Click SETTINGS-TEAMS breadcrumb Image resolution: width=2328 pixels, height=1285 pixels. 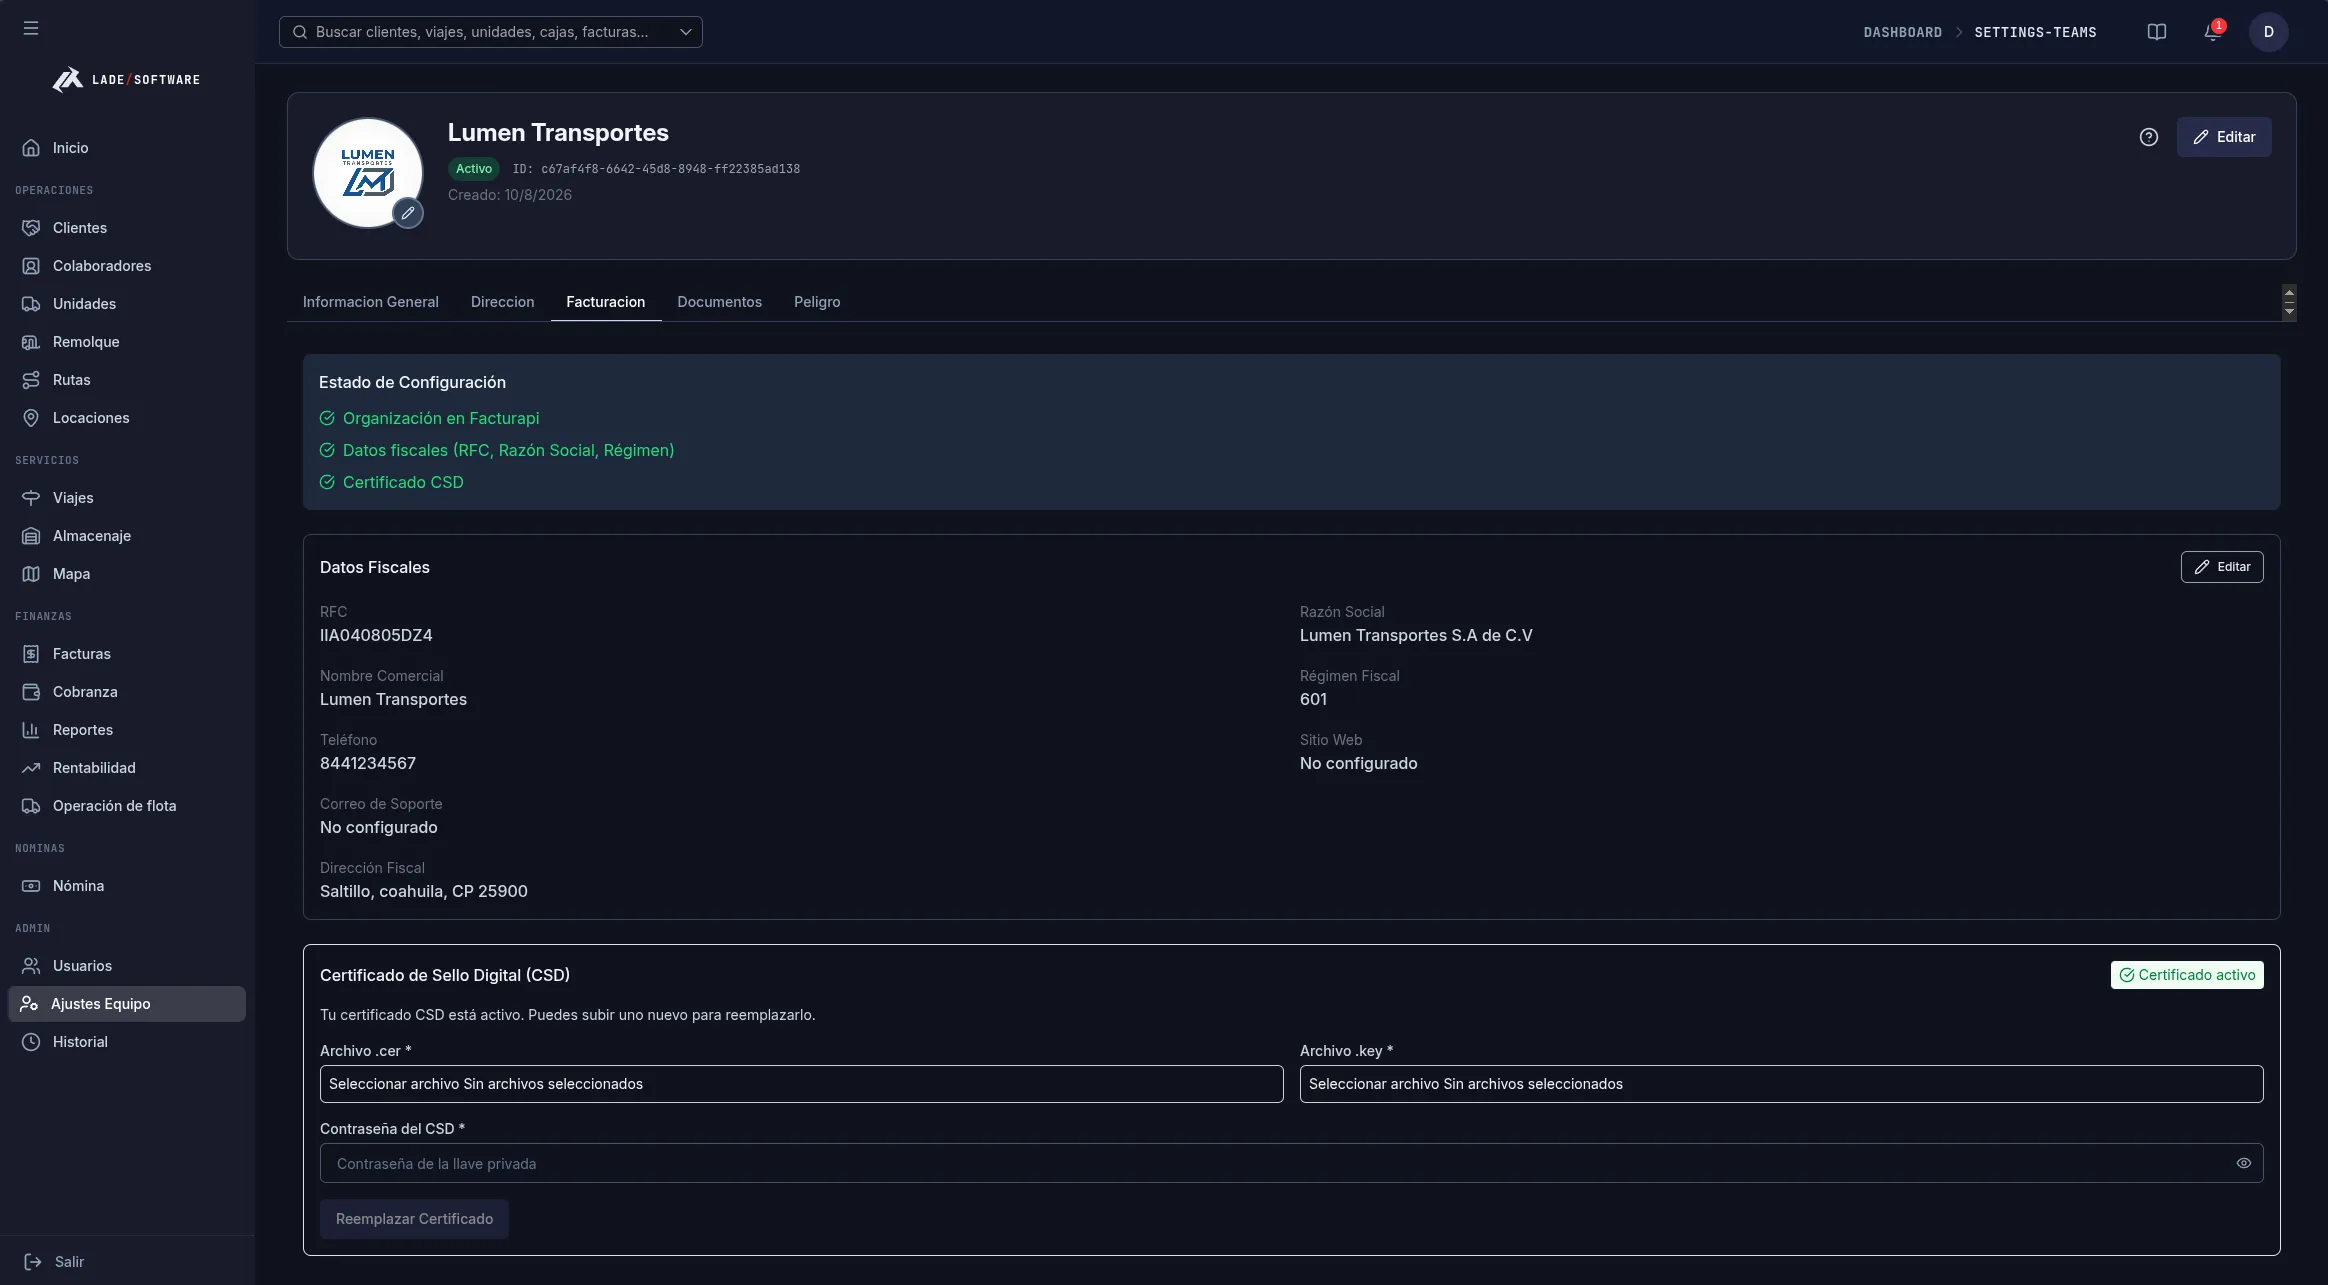coord(2036,32)
